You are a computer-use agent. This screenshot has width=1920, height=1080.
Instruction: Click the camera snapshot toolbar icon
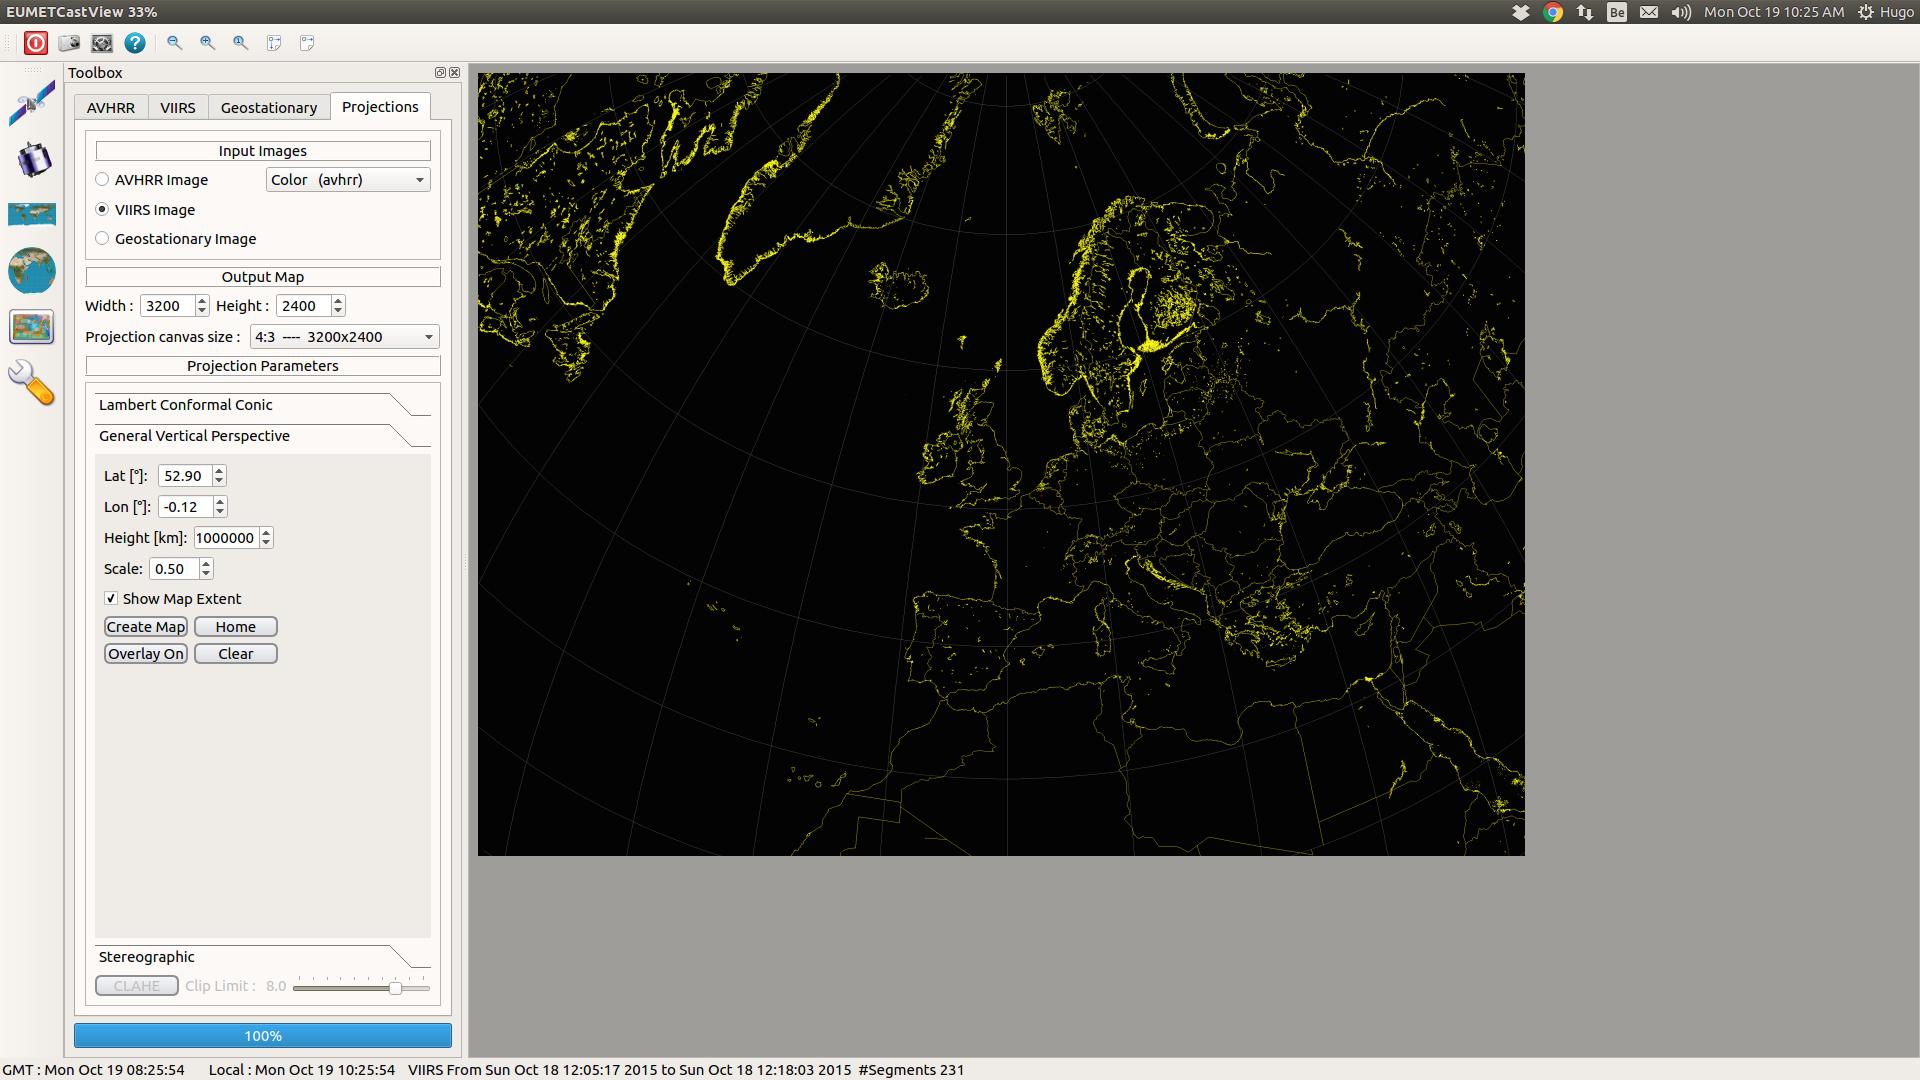pos(69,43)
